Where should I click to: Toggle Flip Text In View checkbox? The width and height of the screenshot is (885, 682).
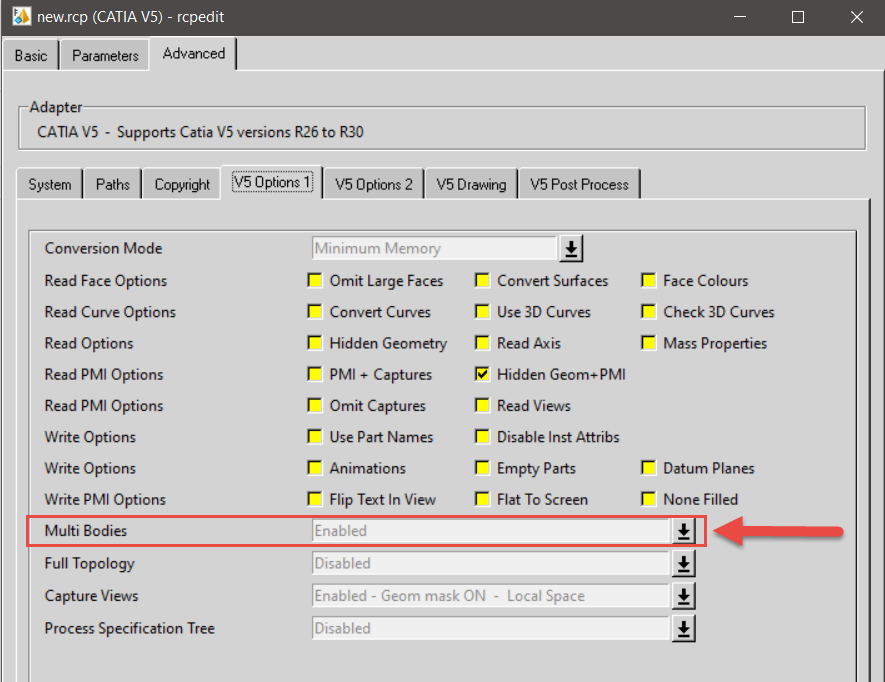coord(314,499)
